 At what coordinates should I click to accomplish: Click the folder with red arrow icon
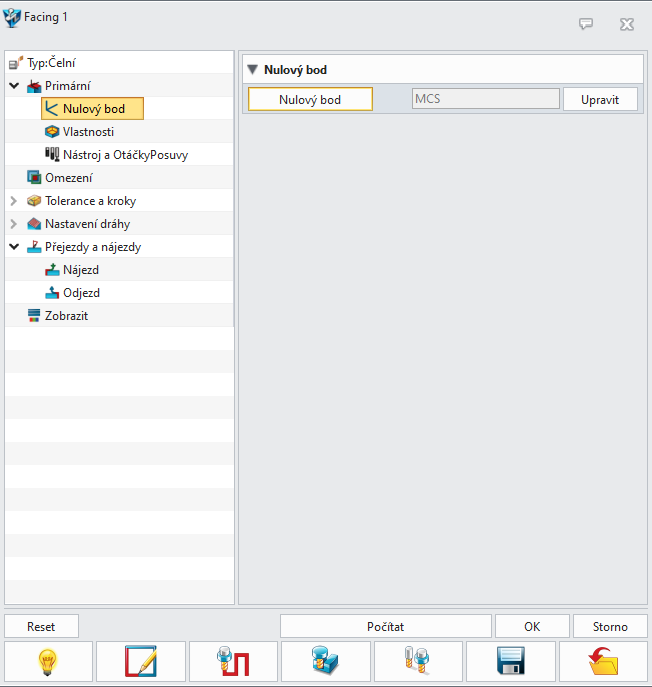coord(603,662)
